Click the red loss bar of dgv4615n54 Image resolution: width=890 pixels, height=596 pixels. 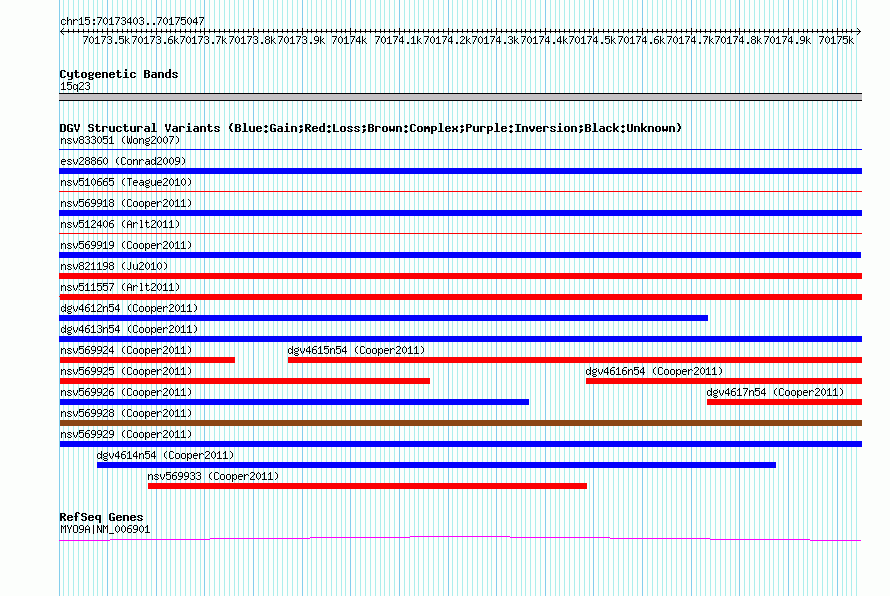(x=575, y=360)
